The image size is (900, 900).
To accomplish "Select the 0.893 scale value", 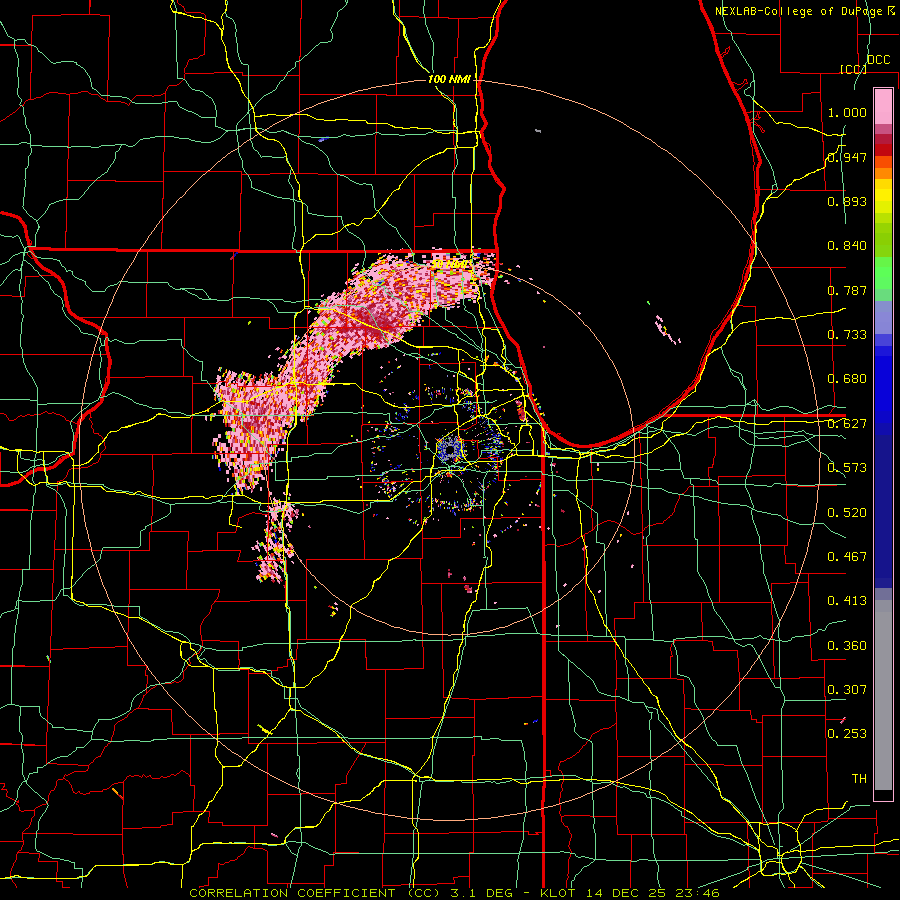I will click(x=847, y=201).
